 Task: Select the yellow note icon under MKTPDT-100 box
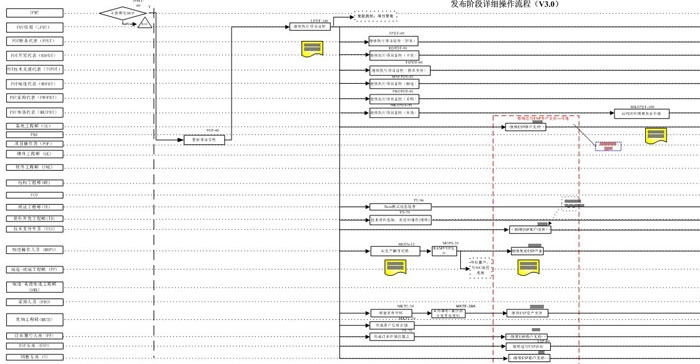click(x=656, y=136)
